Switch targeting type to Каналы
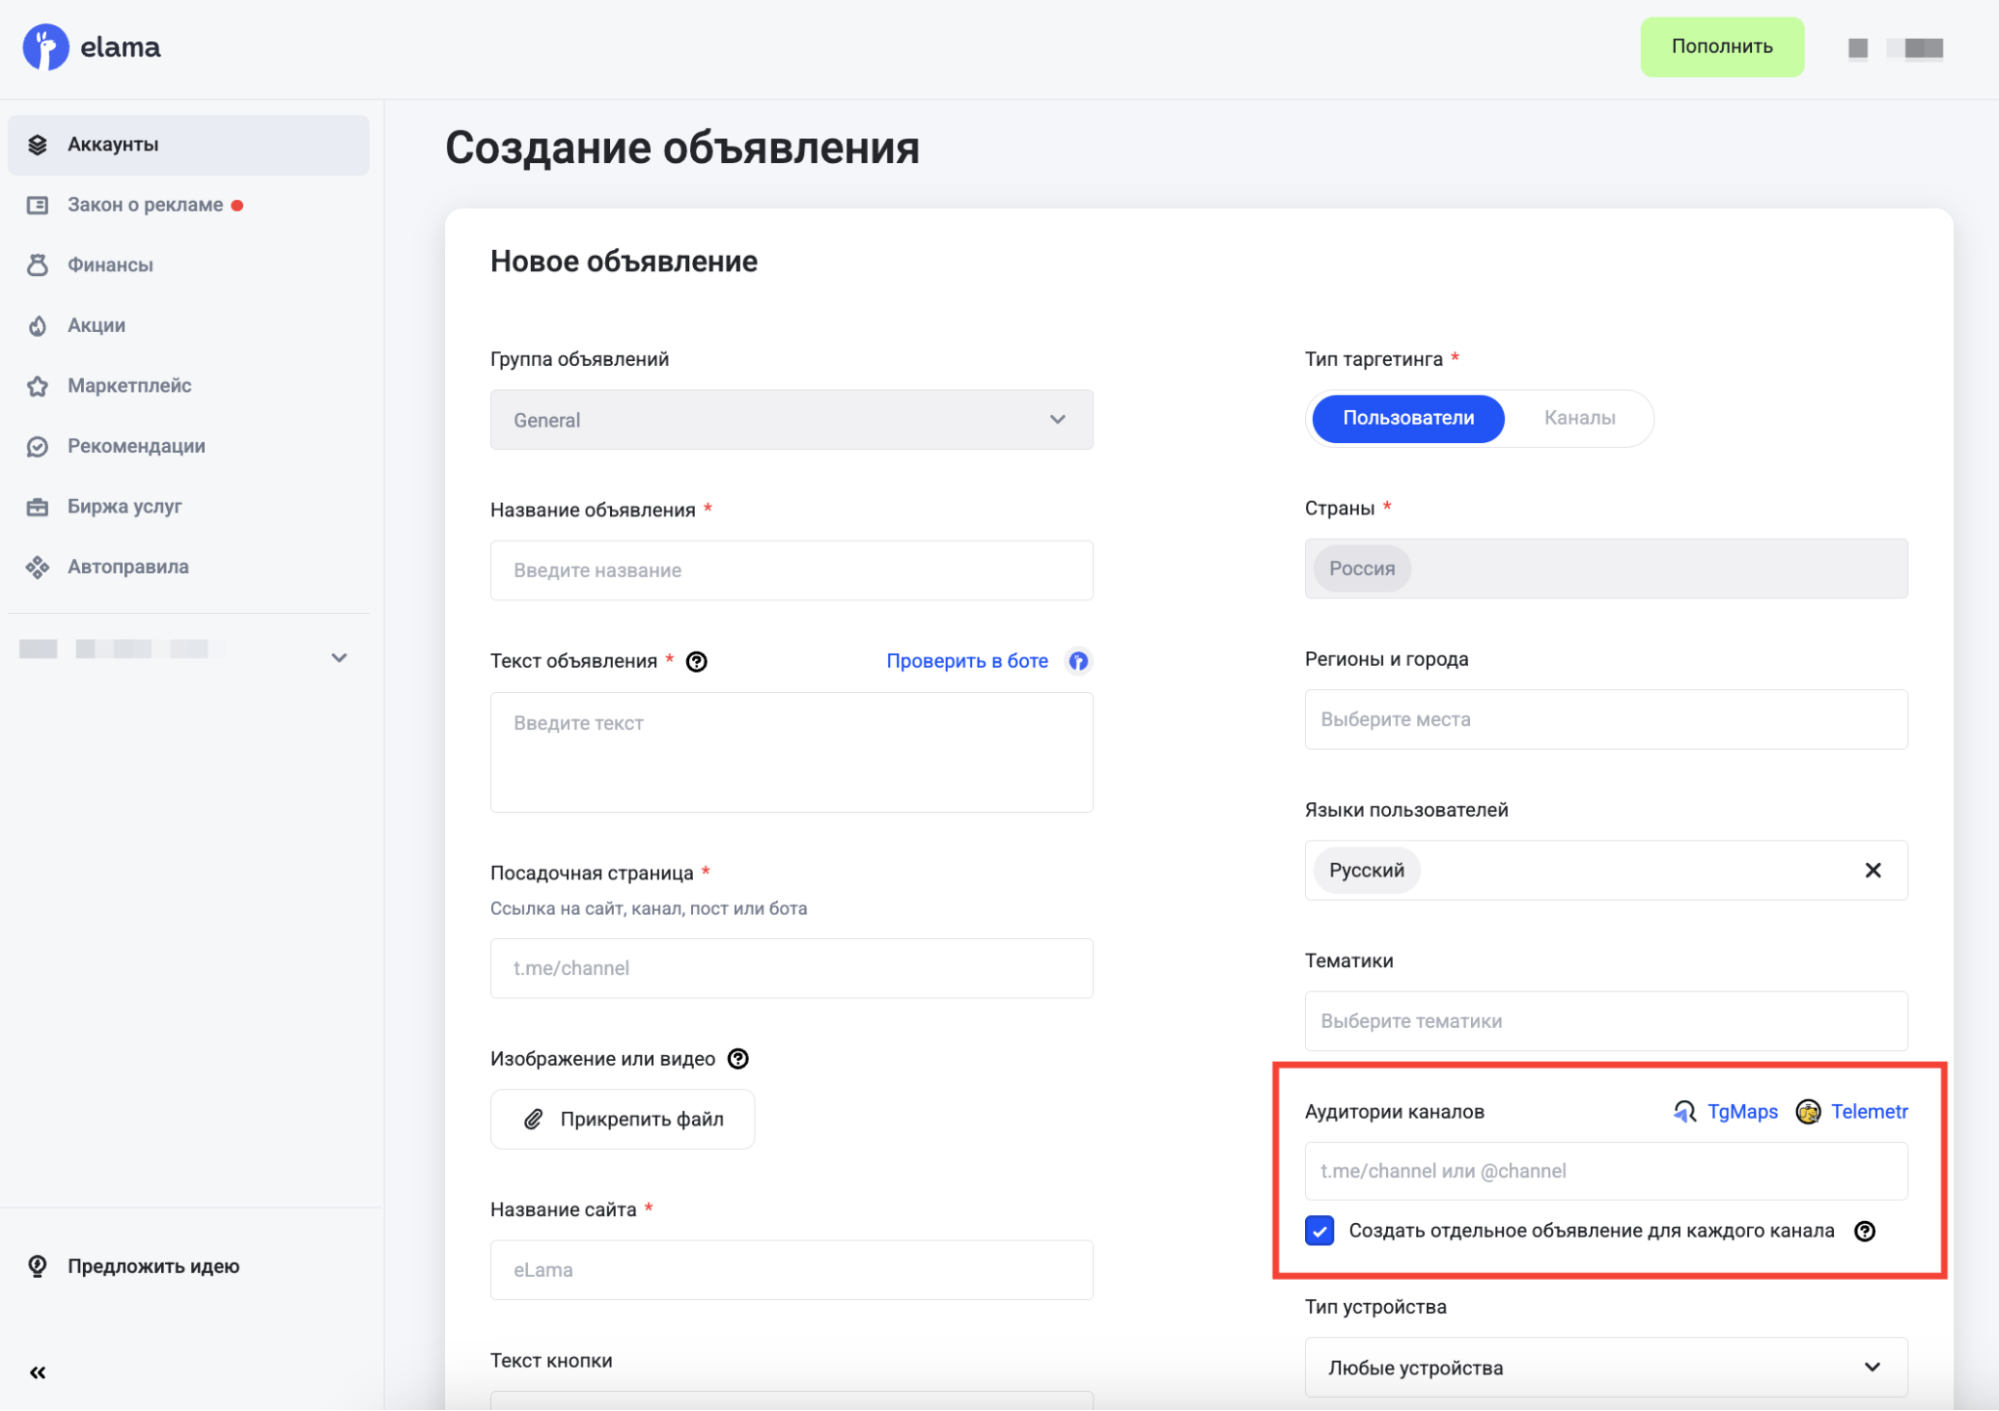This screenshot has height=1411, width=1999. pyautogui.click(x=1579, y=418)
